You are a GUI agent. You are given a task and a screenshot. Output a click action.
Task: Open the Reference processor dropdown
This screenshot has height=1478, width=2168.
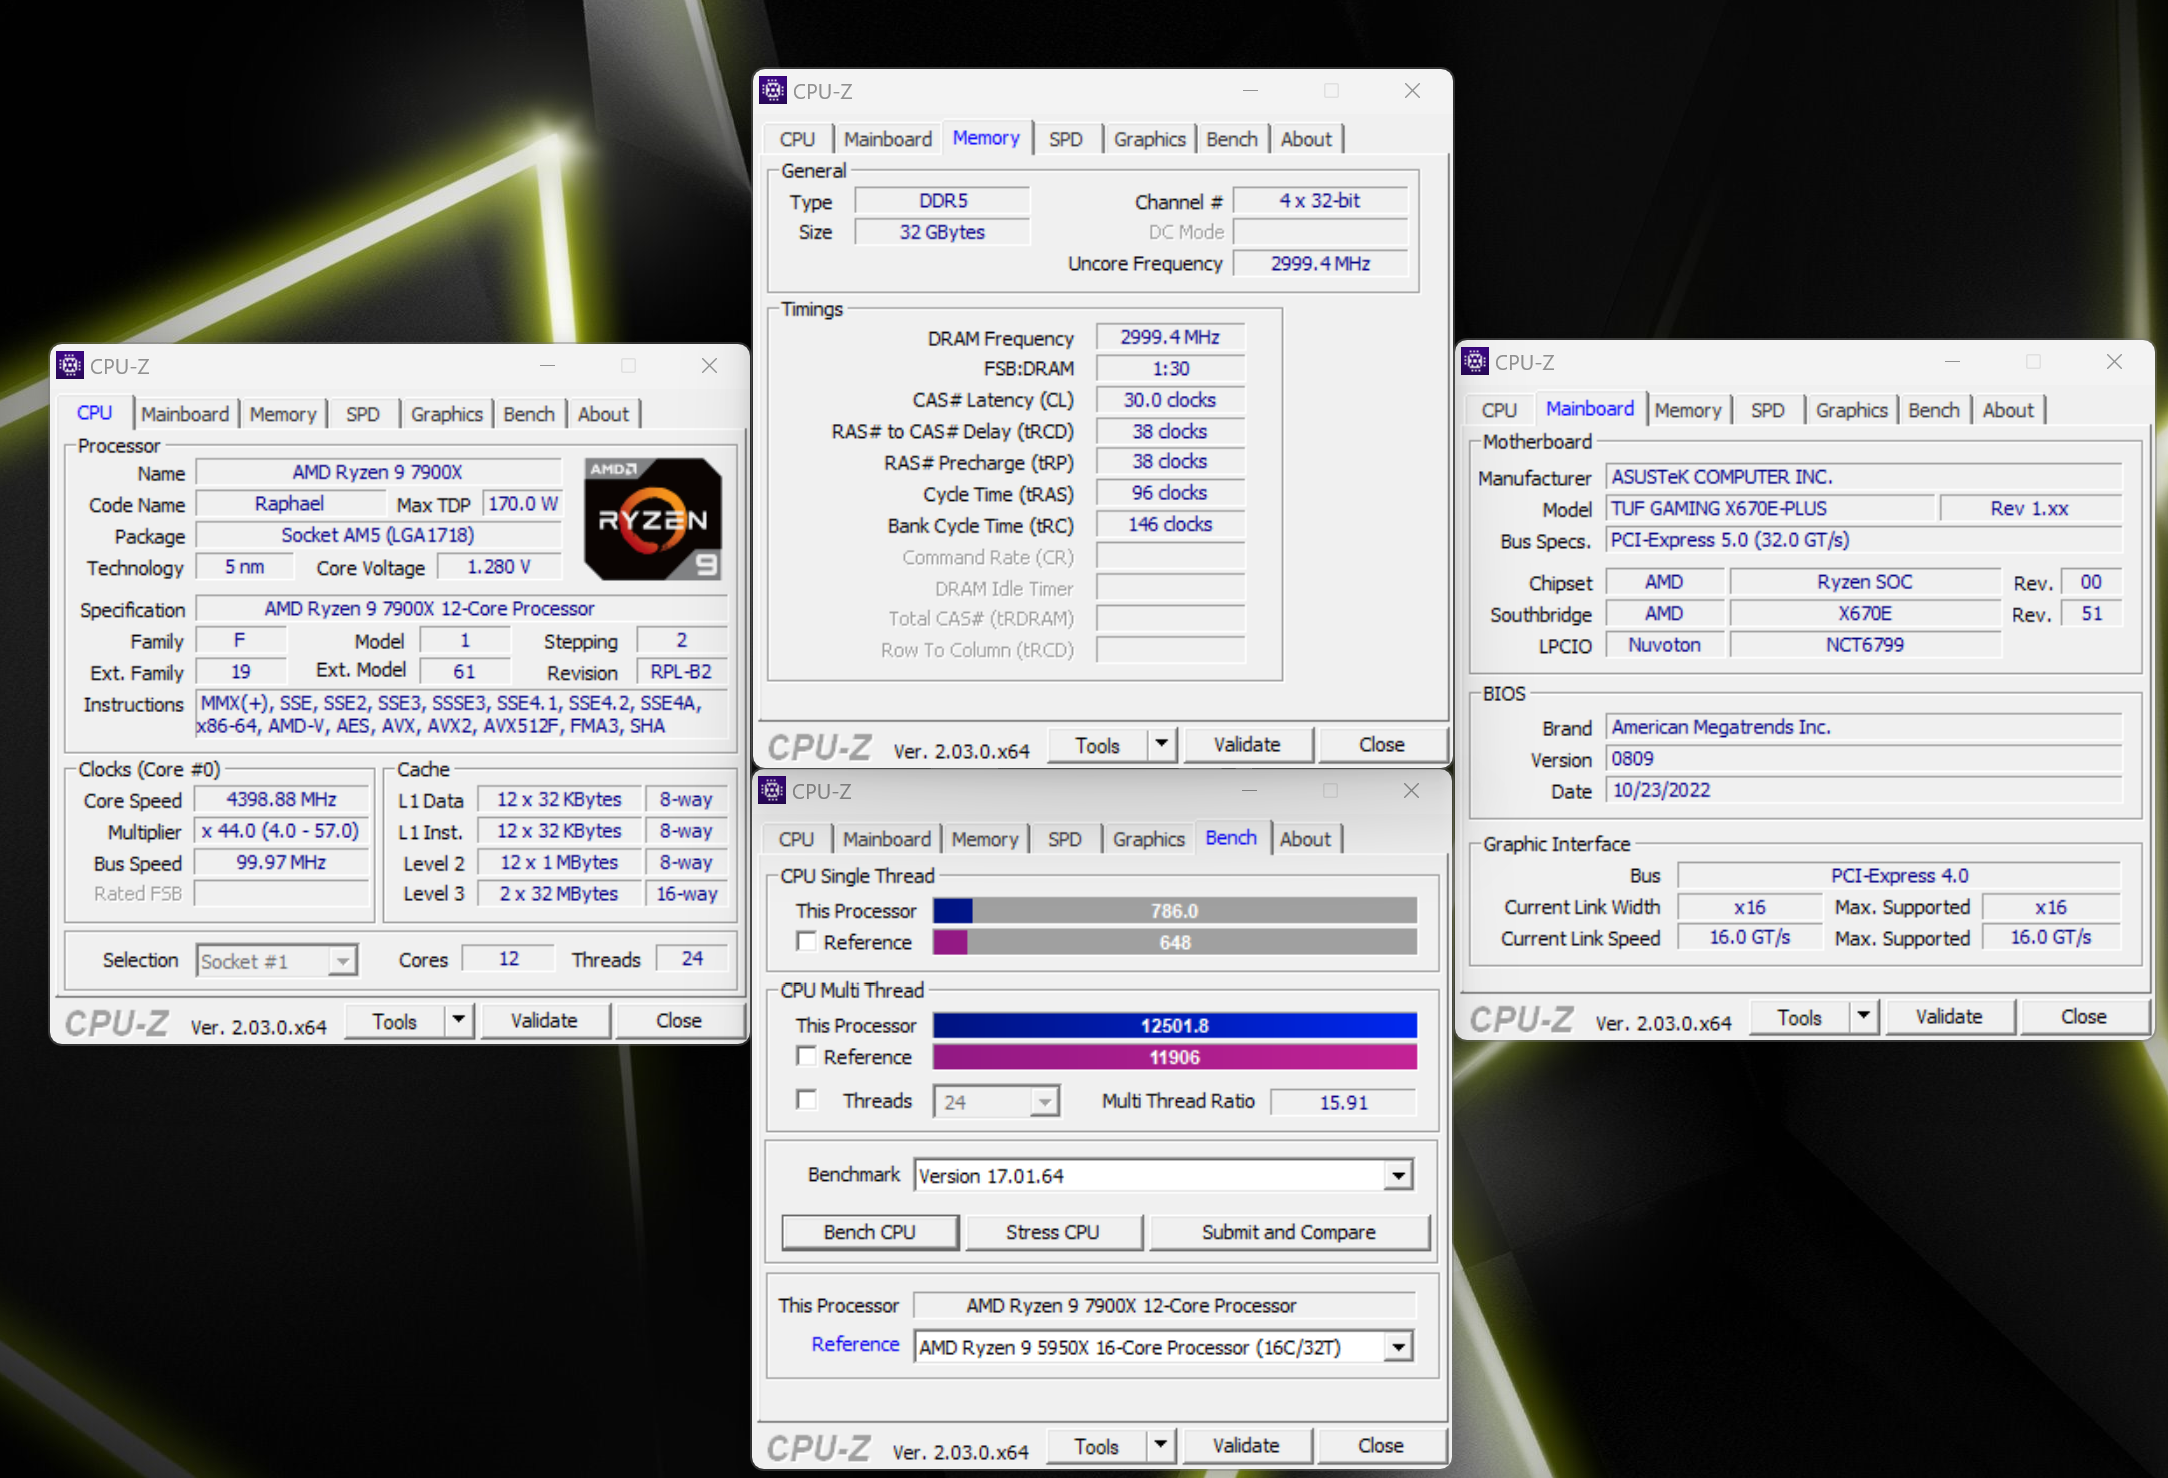(1398, 1348)
